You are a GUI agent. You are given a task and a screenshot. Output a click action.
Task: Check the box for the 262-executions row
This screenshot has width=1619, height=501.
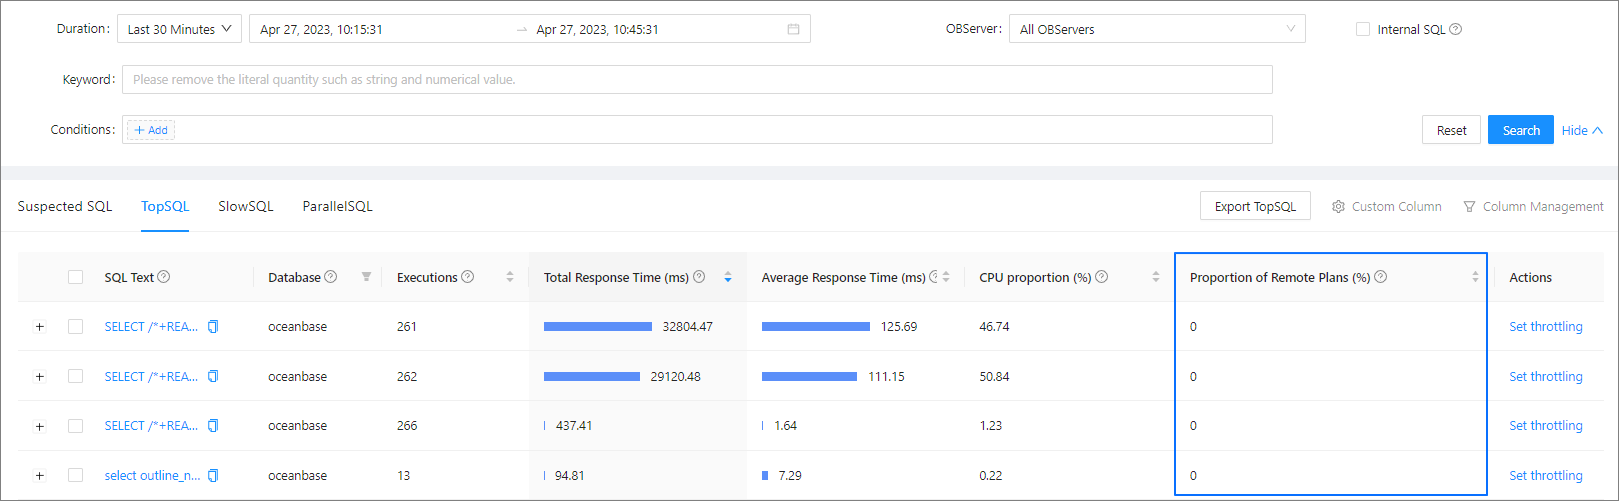[75, 376]
